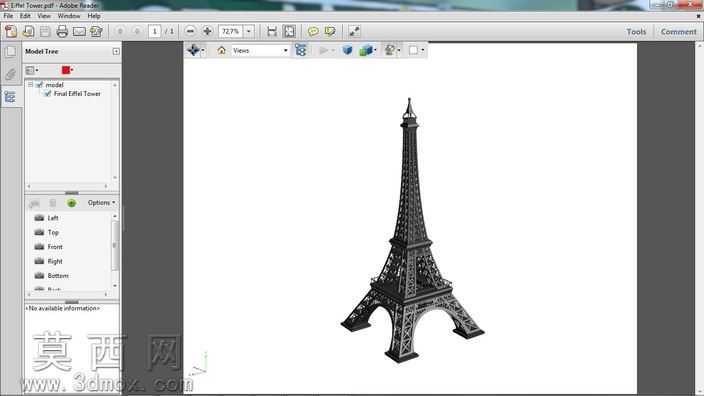Image resolution: width=704 pixels, height=396 pixels.
Task: Go to previous page arrow
Action: (120, 31)
